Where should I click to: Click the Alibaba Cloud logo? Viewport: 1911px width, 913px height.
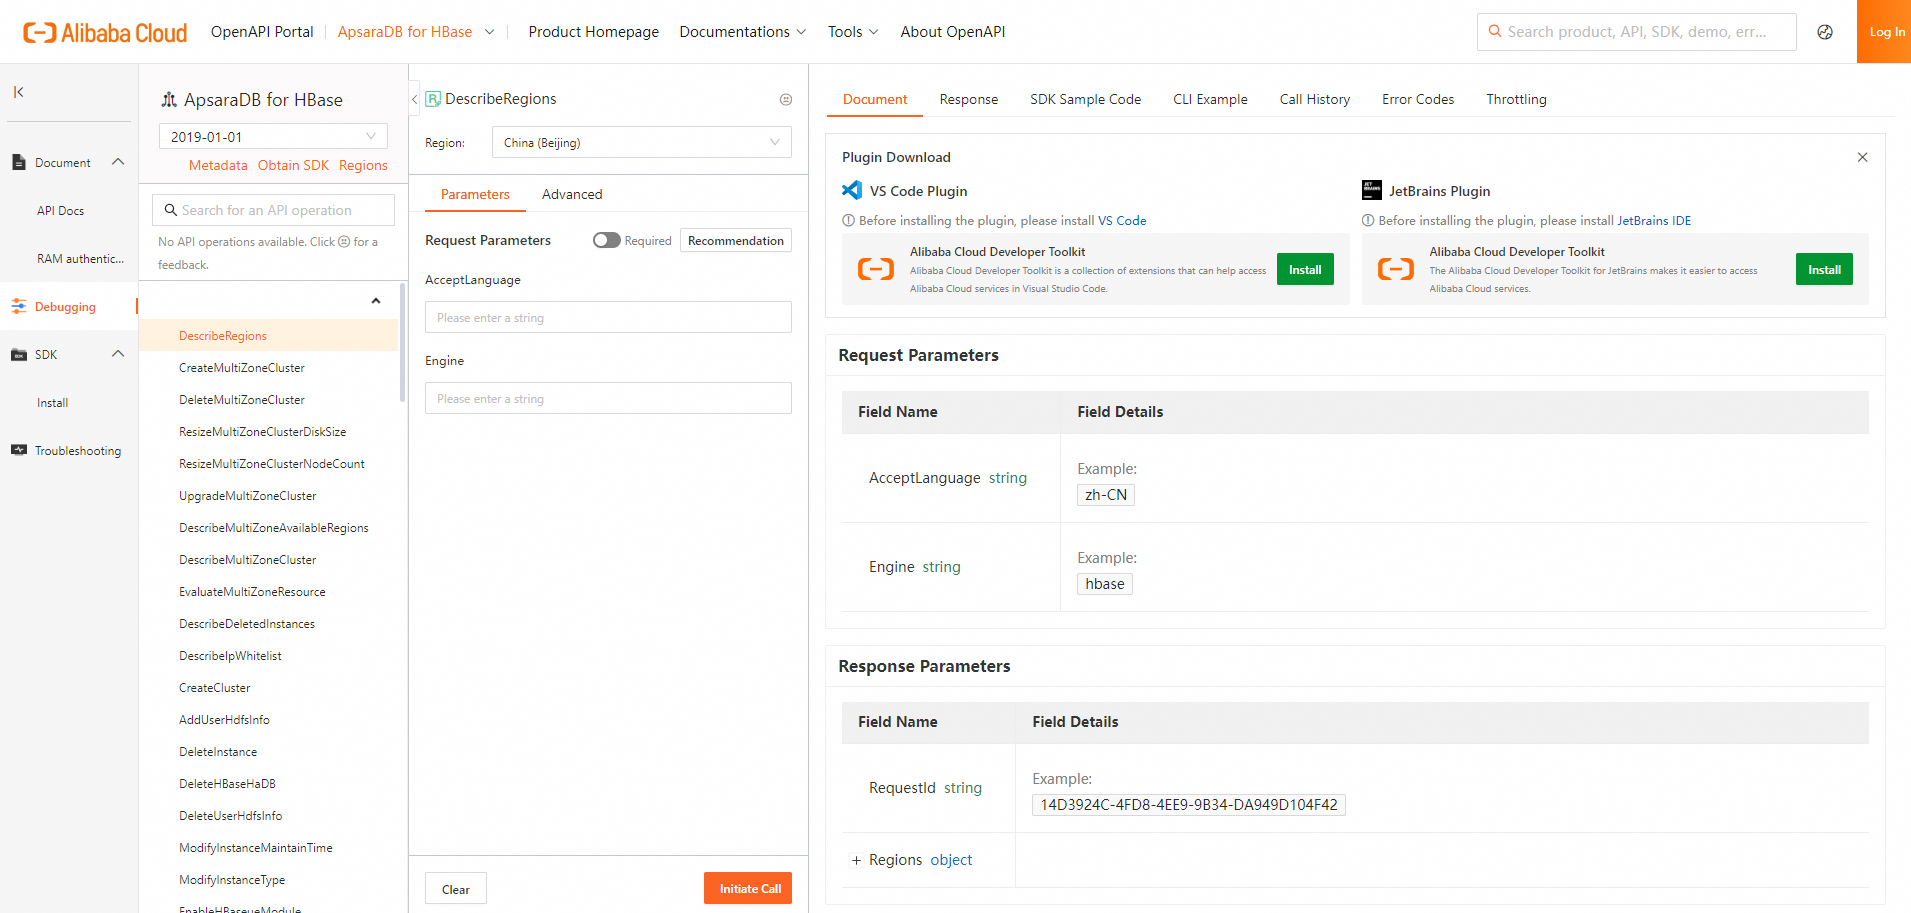[105, 32]
